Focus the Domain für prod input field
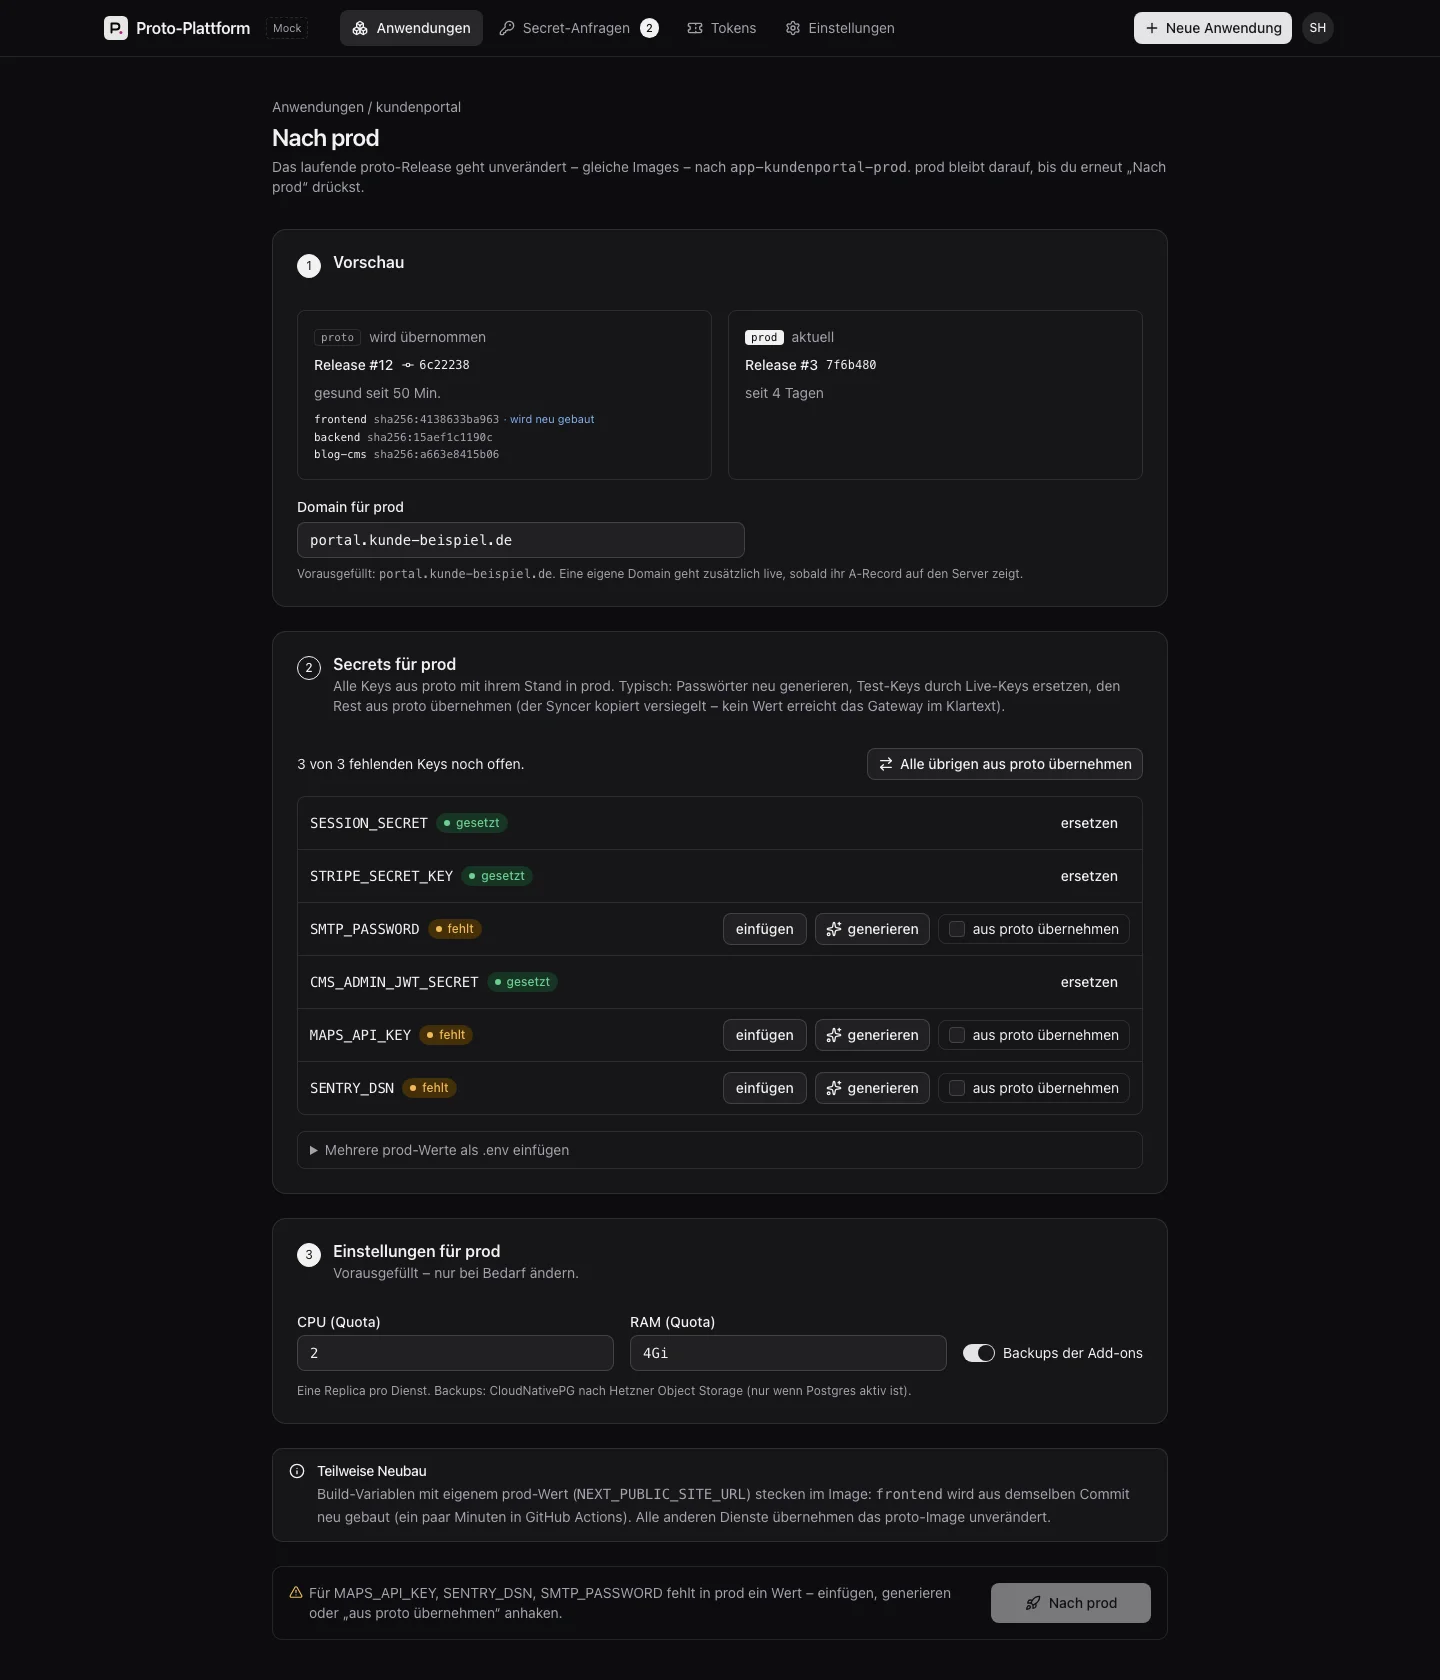The image size is (1440, 1680). (x=521, y=540)
